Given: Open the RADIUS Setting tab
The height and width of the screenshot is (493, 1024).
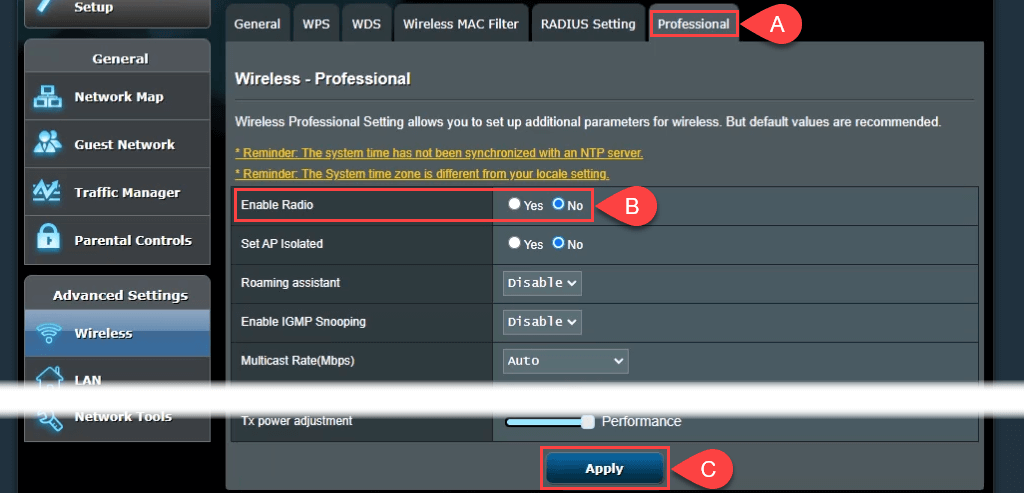Looking at the screenshot, I should pos(587,24).
